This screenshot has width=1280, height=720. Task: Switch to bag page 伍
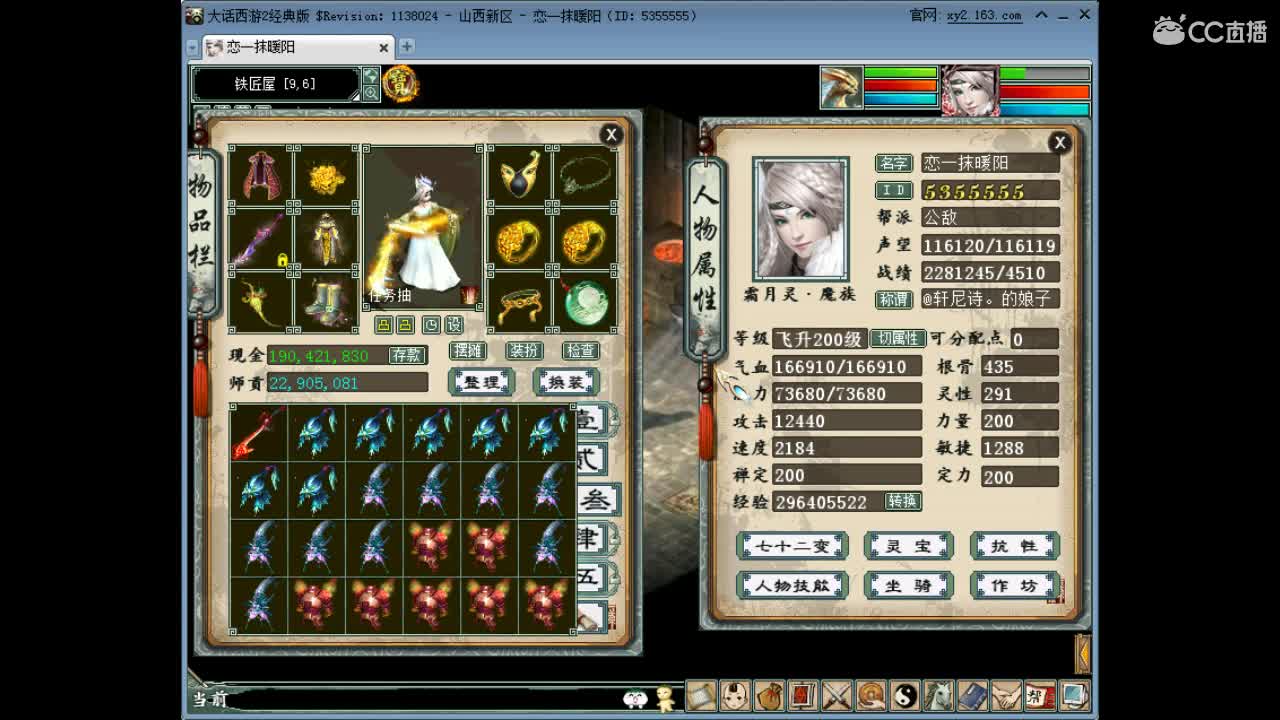[590, 577]
